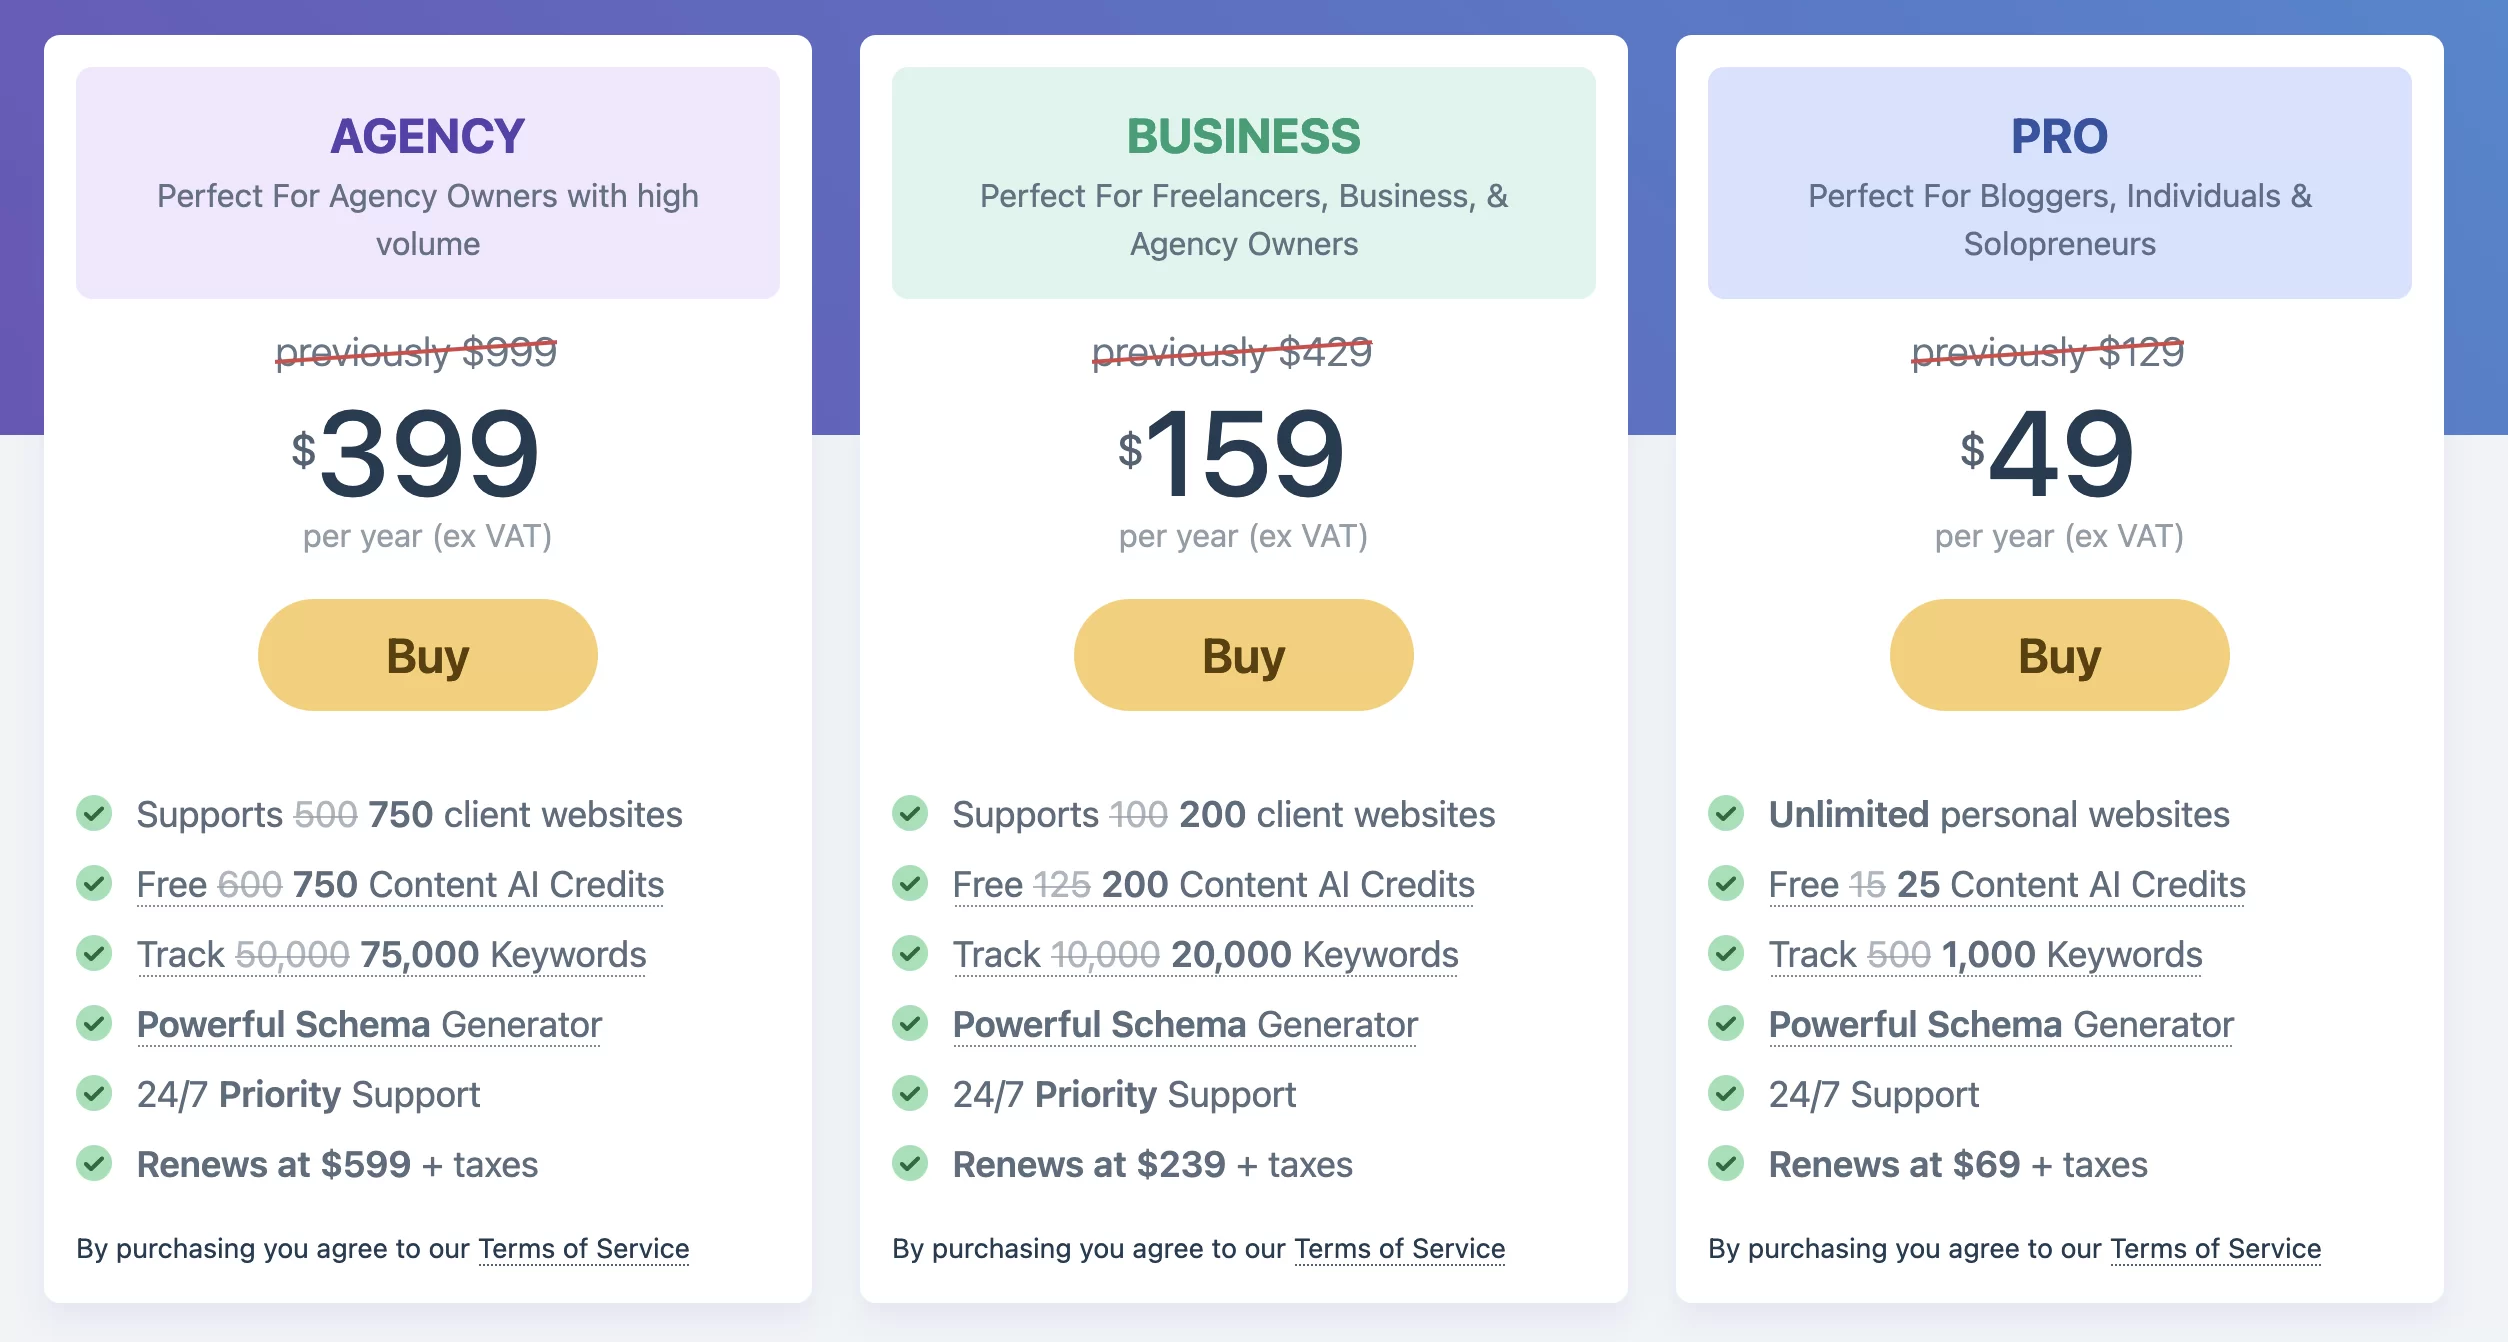Screen dimensions: 2508x1342
Task: Toggle Agency plan renewal info checkbox
Action: pyautogui.click(x=96, y=1163)
